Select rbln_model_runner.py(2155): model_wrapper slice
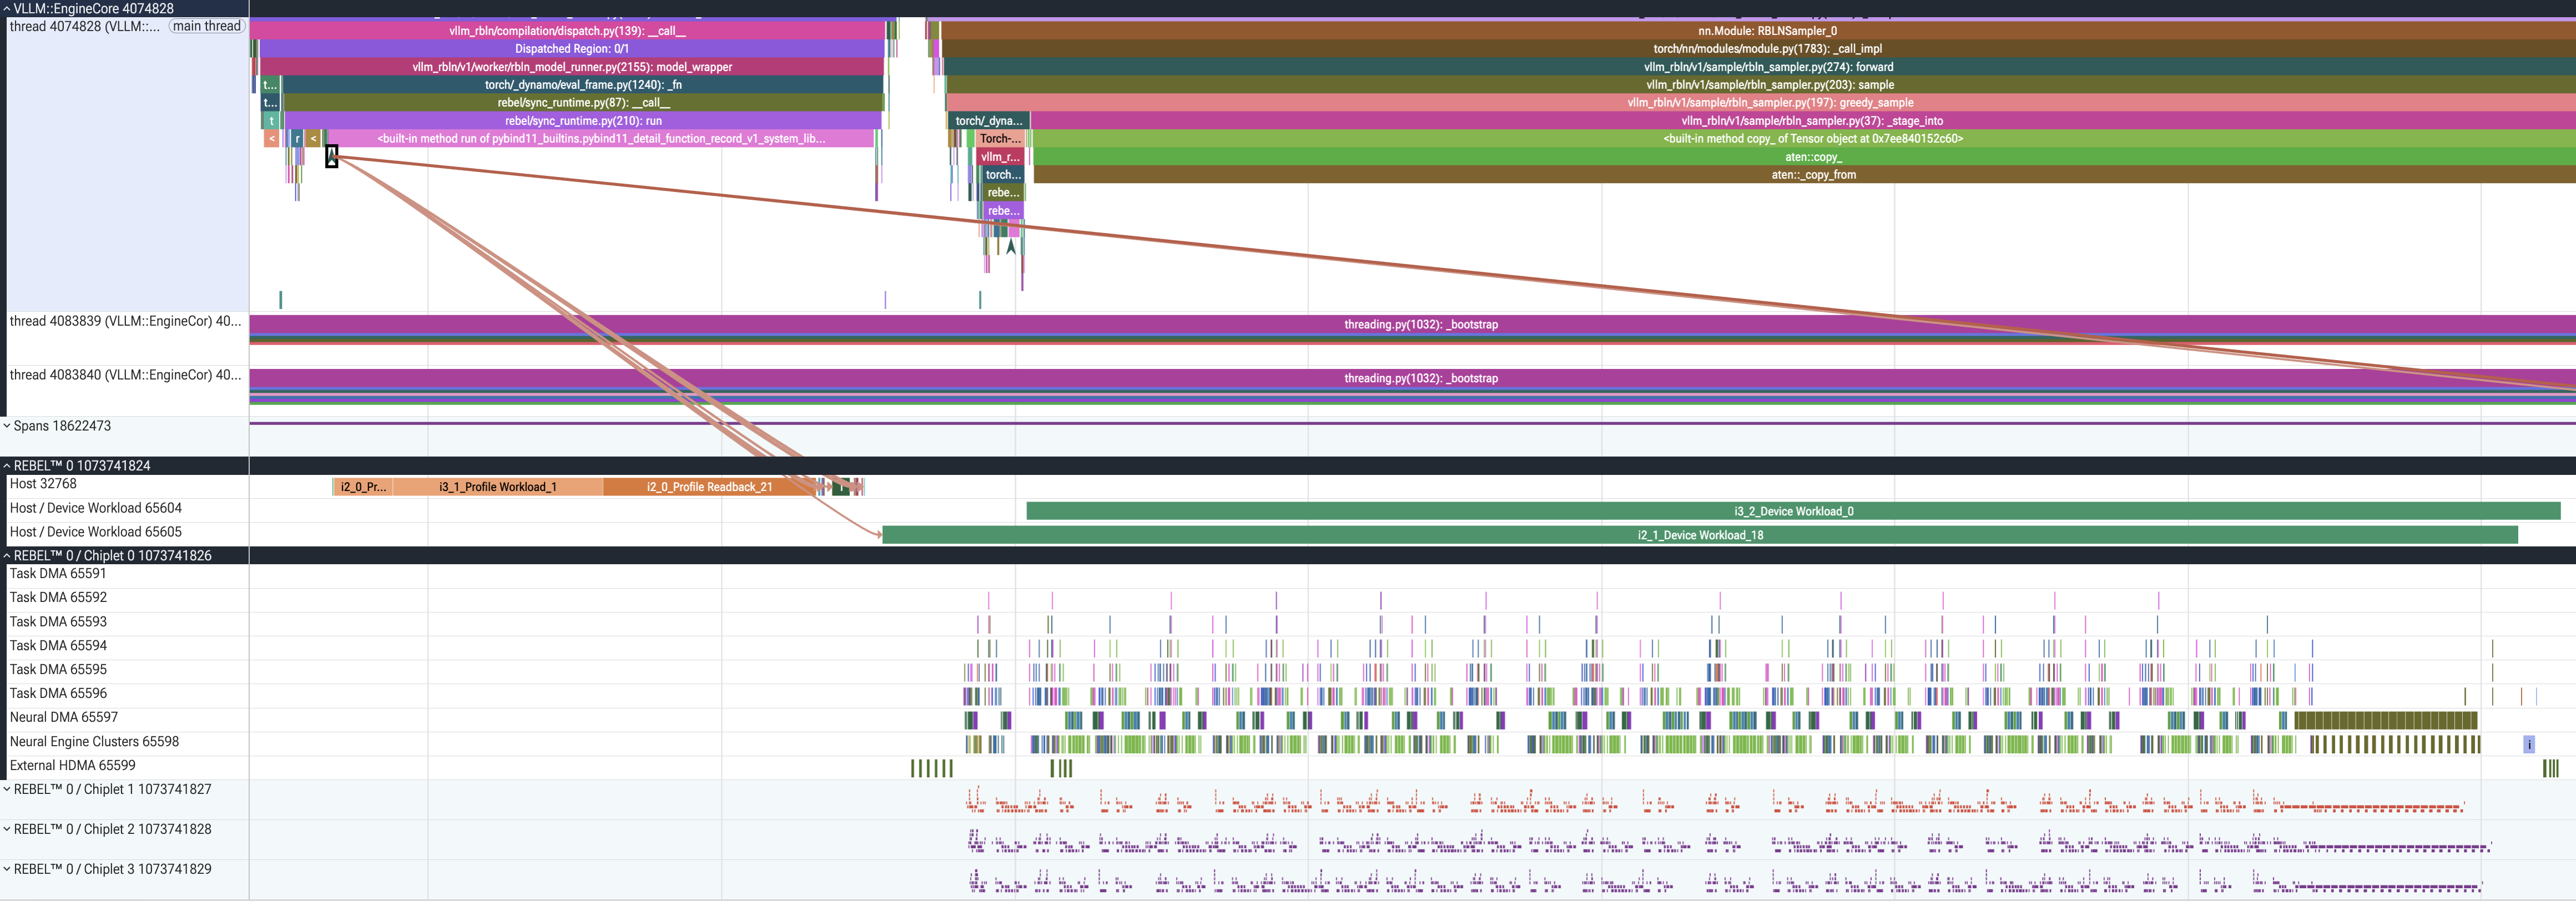 click(x=571, y=67)
